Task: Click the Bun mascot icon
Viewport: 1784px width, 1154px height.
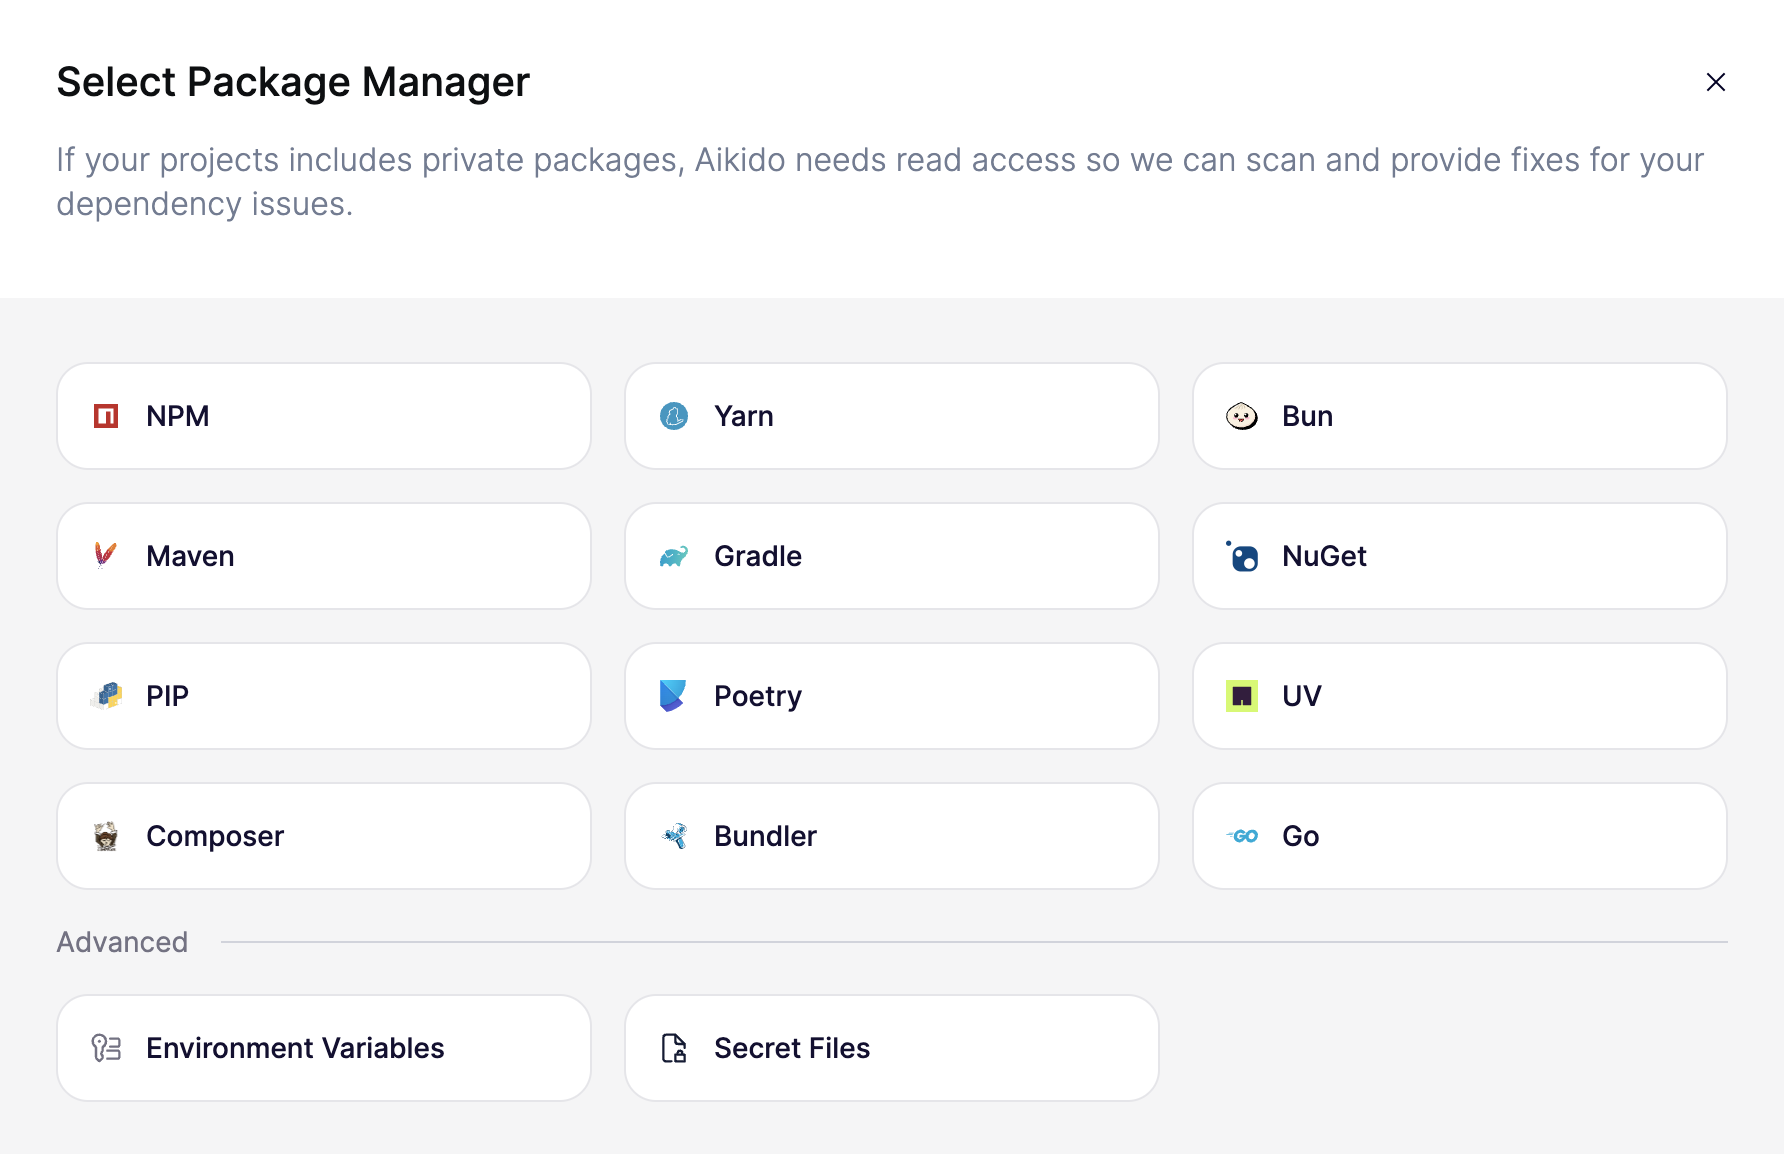Action: coord(1242,416)
